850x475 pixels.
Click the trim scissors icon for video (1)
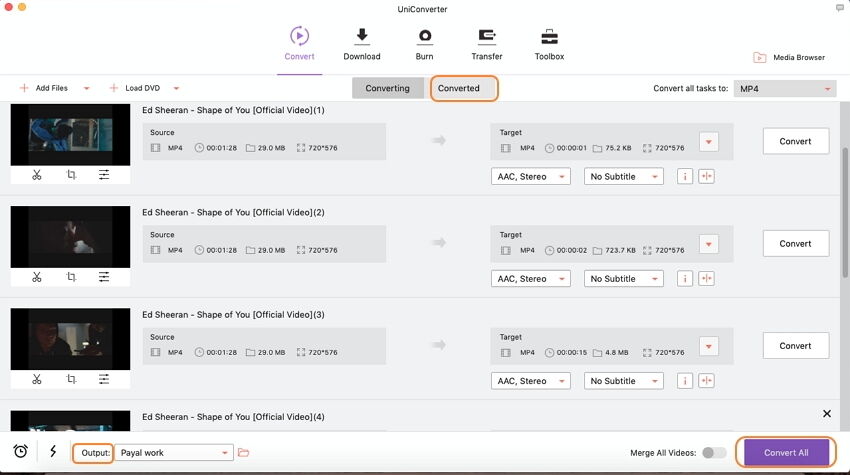(36, 175)
